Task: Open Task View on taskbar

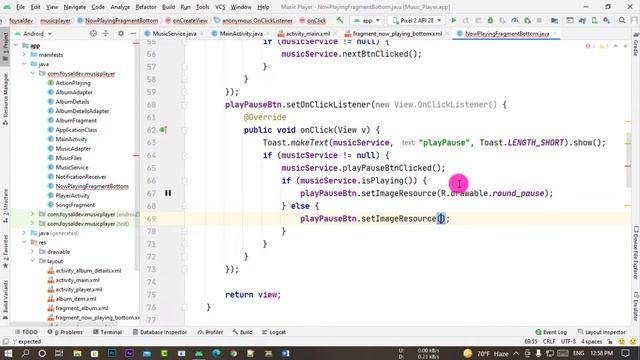Action: (x=59, y=353)
